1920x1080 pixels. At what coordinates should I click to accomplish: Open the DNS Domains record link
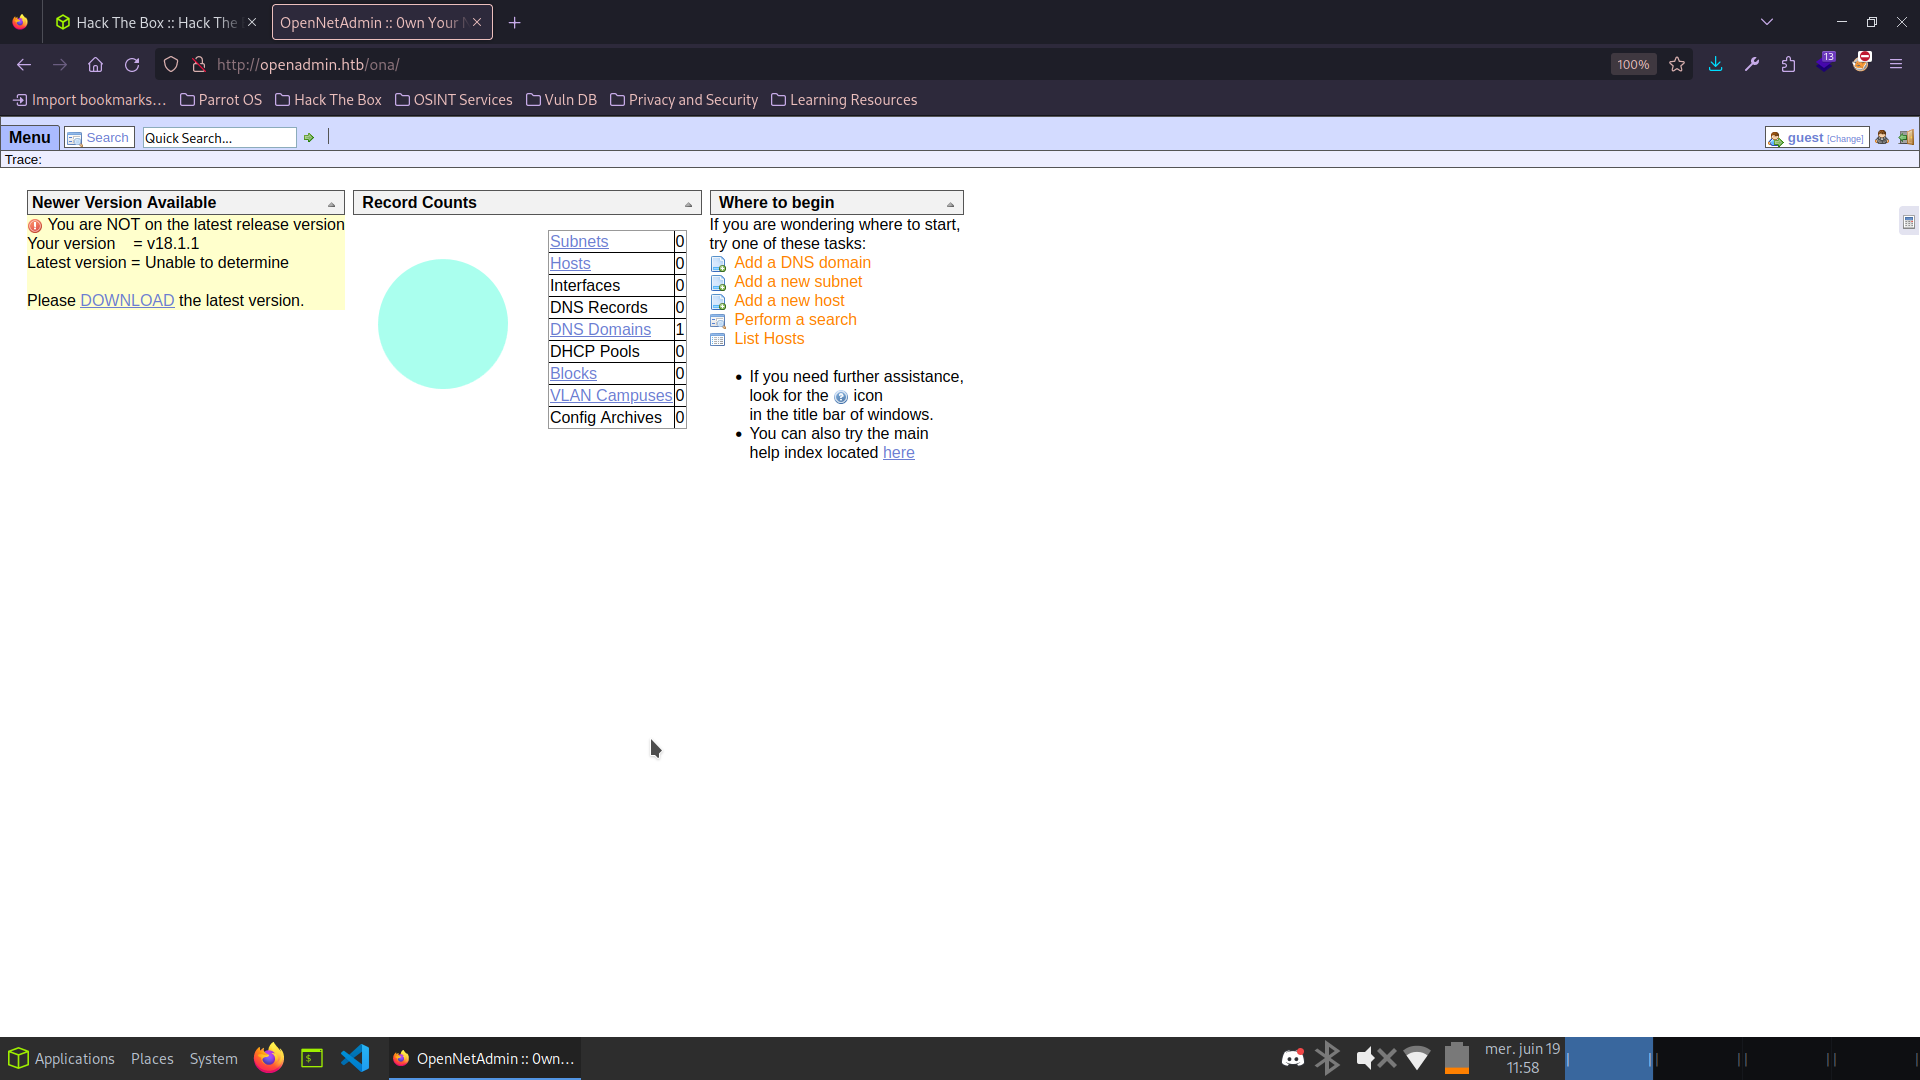point(599,329)
